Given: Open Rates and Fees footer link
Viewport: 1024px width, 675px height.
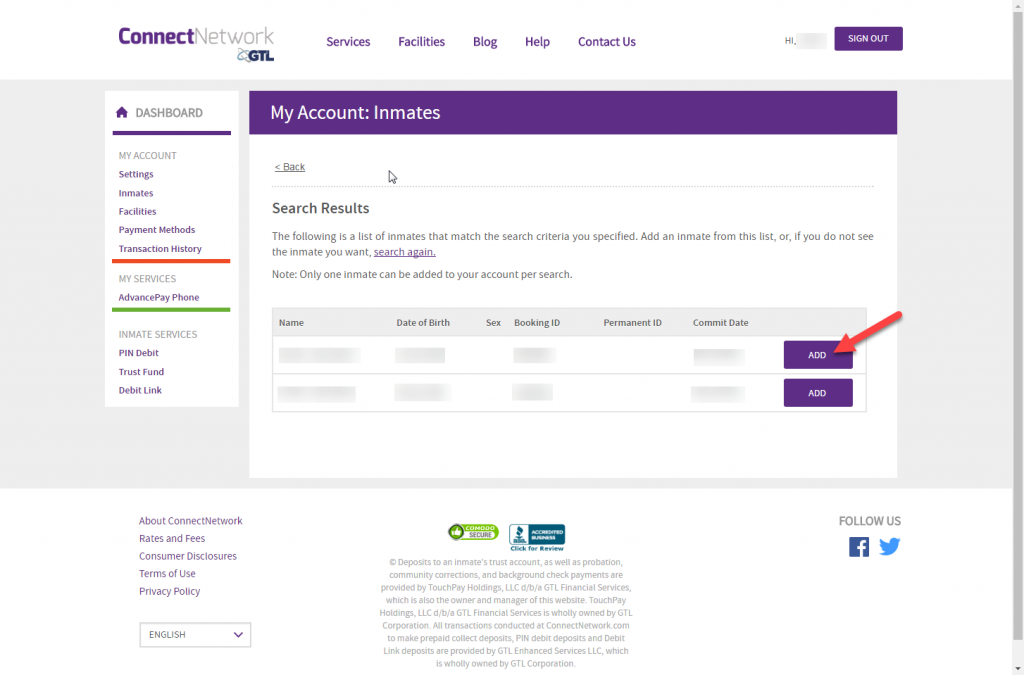Looking at the screenshot, I should pyautogui.click(x=172, y=539).
